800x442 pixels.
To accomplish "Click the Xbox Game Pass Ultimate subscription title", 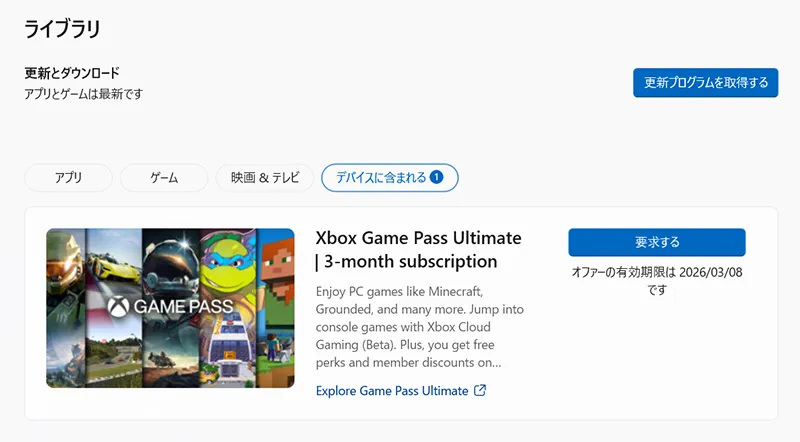I will tap(419, 250).
